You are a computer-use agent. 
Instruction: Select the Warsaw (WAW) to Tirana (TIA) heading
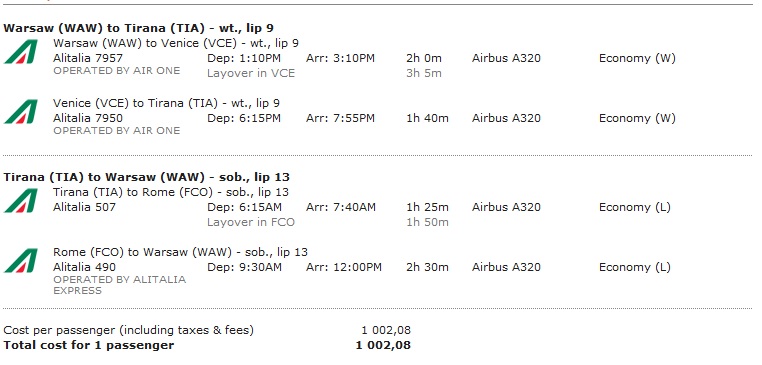139,28
